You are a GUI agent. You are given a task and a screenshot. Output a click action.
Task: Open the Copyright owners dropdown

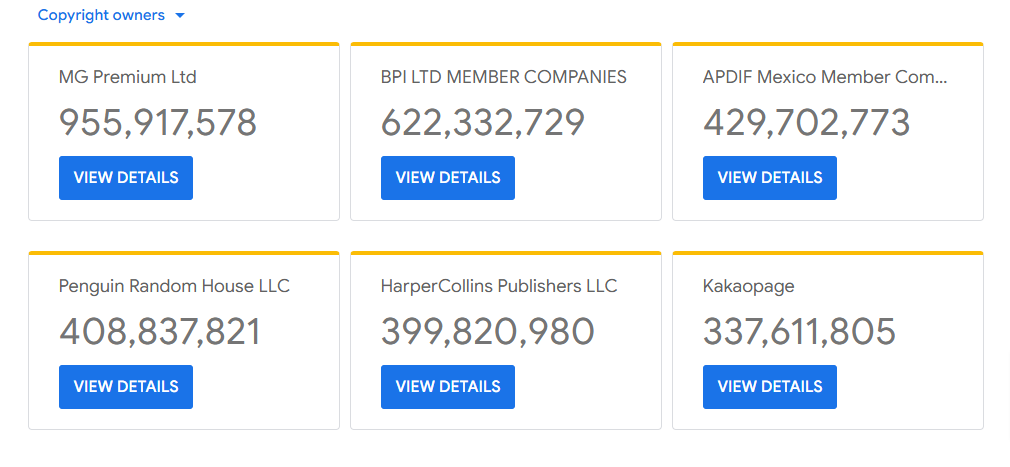[111, 15]
